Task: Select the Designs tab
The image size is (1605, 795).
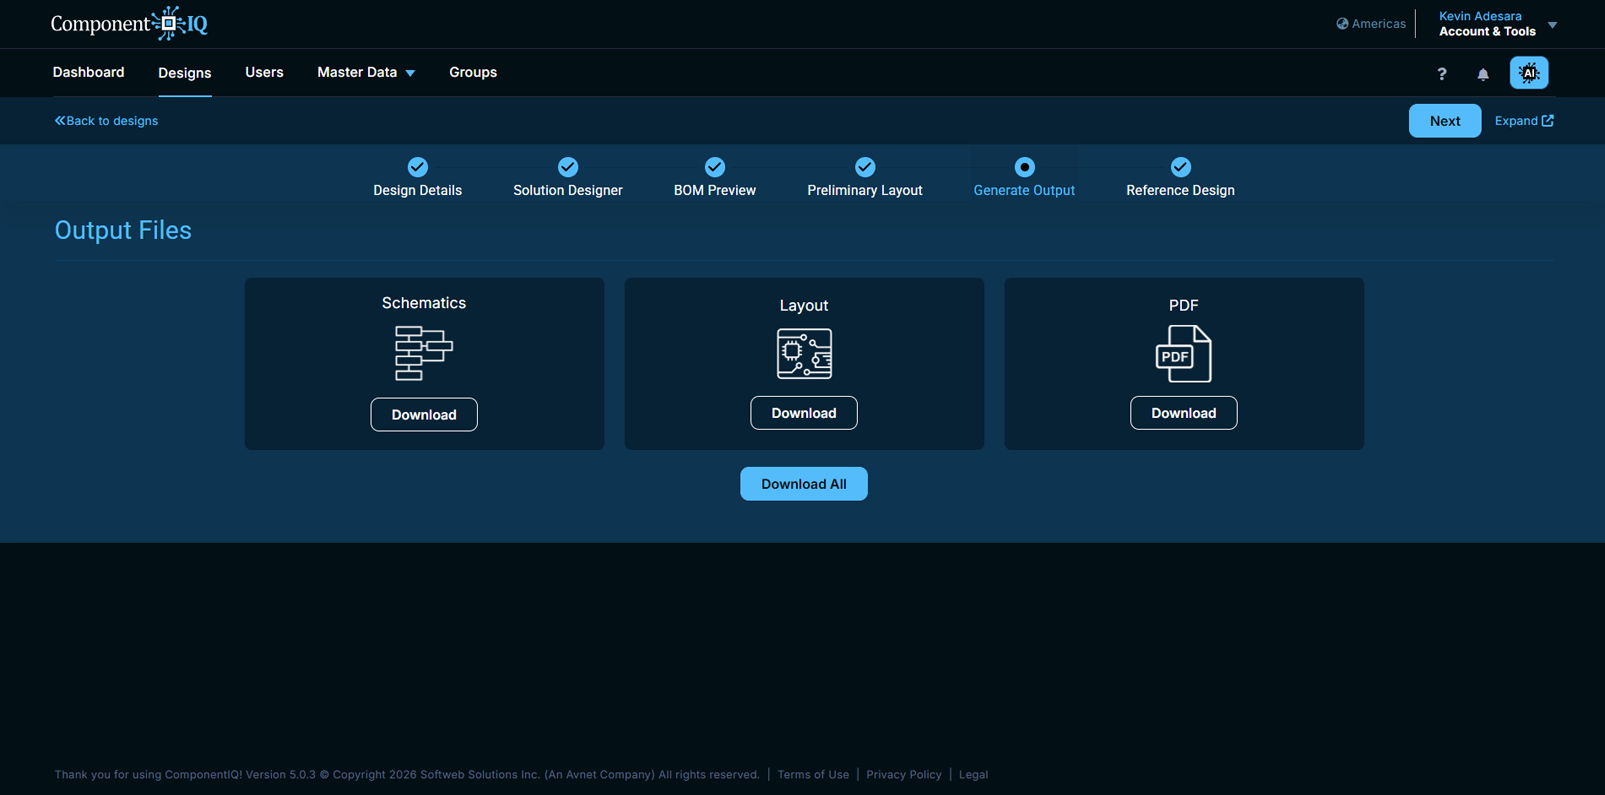Action: pos(185,73)
